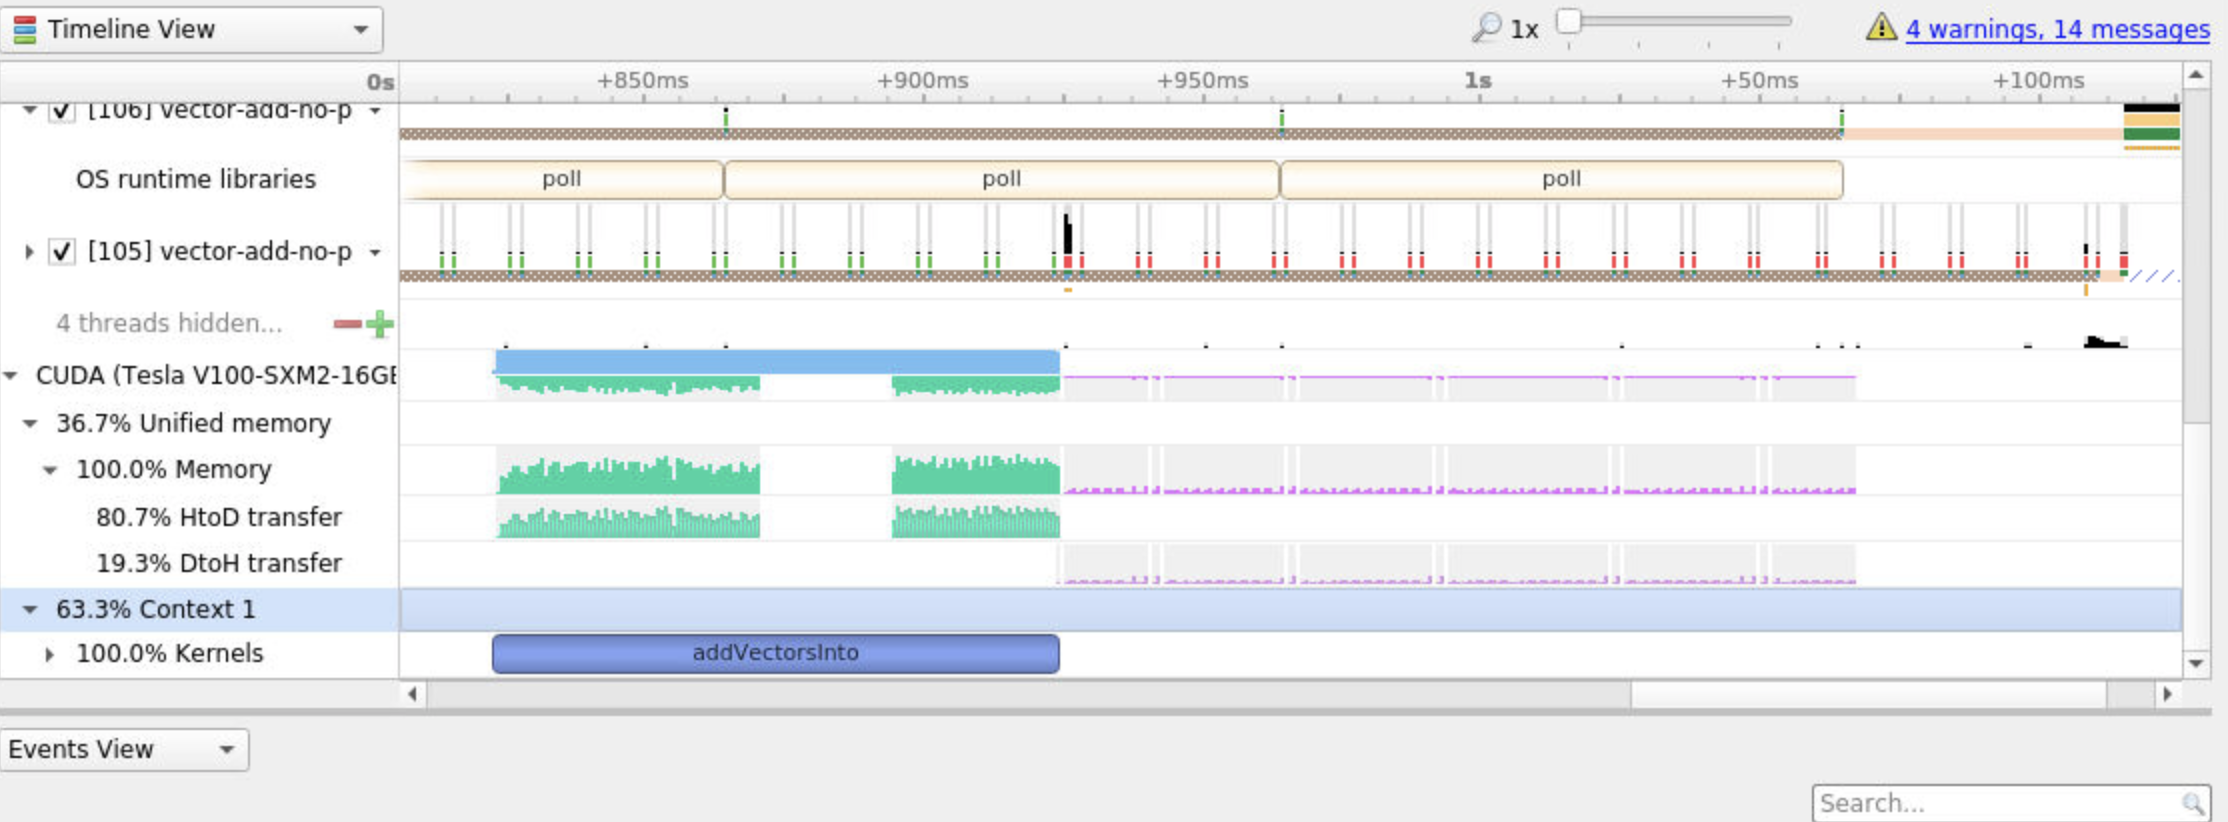Click the +850ms ruler label
Viewport: 2228px width, 822px height.
click(642, 81)
